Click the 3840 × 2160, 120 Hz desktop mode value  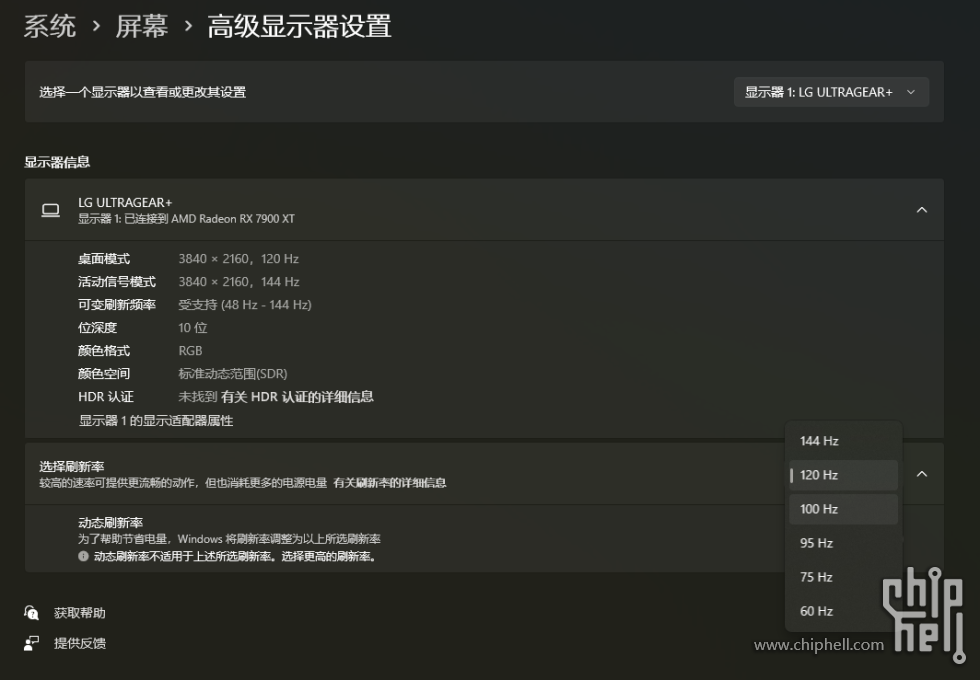tap(238, 259)
